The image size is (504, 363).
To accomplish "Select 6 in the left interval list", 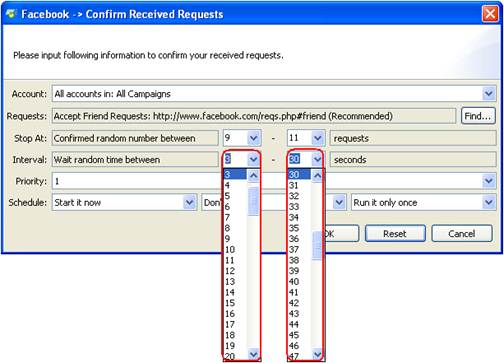I will 235,207.
